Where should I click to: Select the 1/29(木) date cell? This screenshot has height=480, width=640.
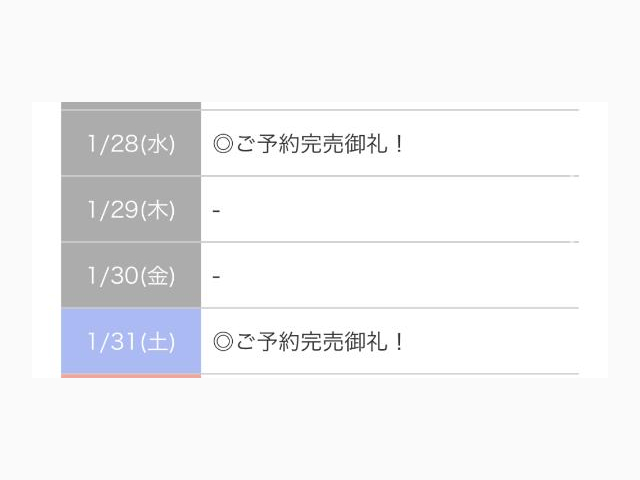click(131, 210)
